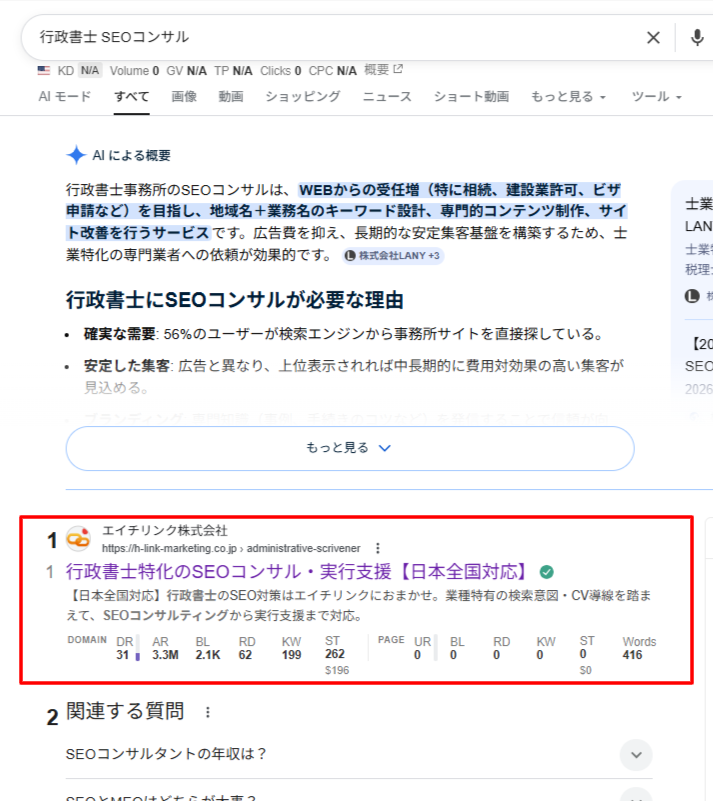The width and height of the screenshot is (713, 801).
Task: Open three-dot menu beside h-link-marketing URL
Action: (378, 548)
